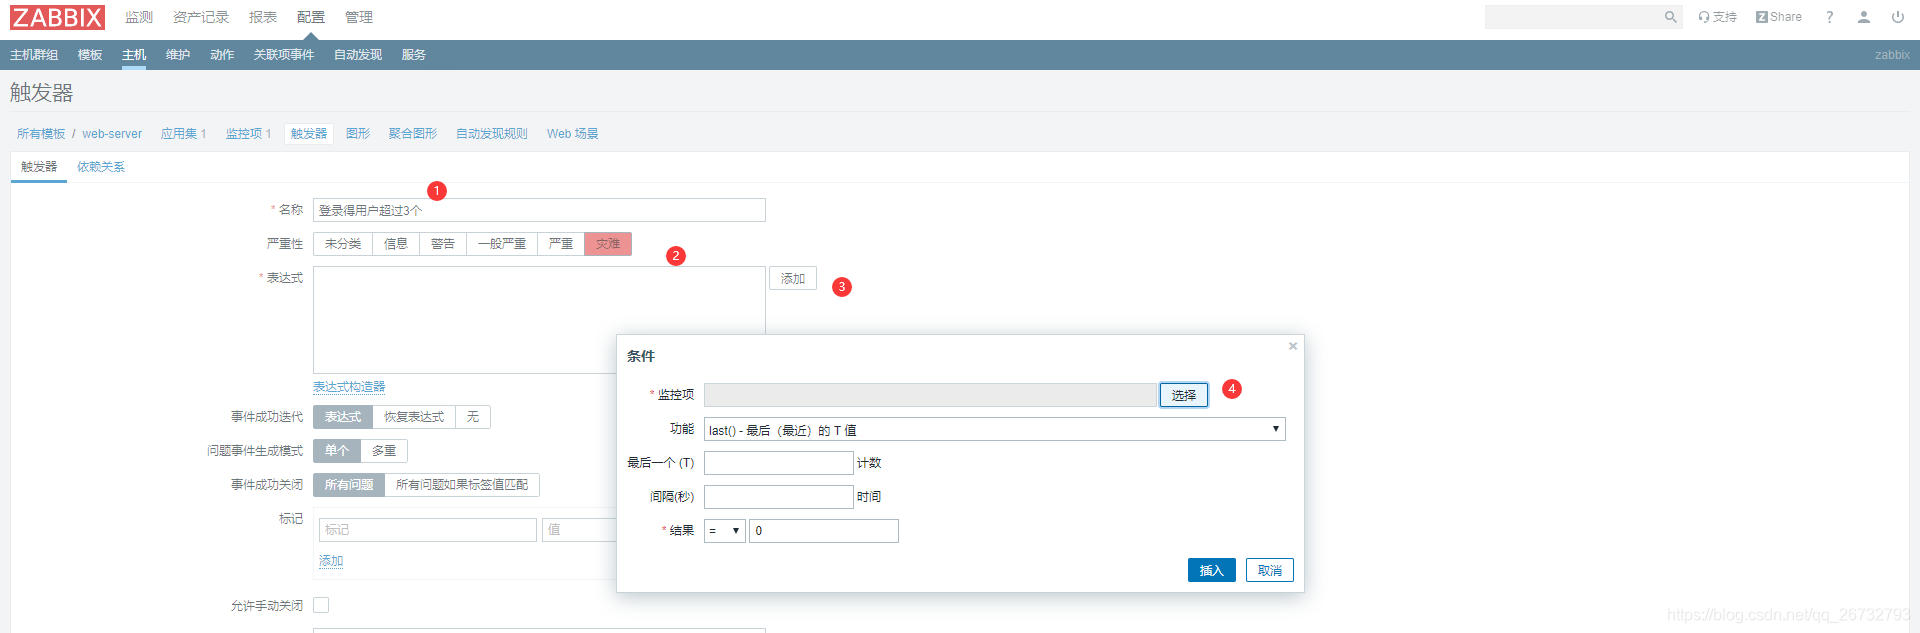Set severity to 灾难
The width and height of the screenshot is (1920, 633).
608,244
